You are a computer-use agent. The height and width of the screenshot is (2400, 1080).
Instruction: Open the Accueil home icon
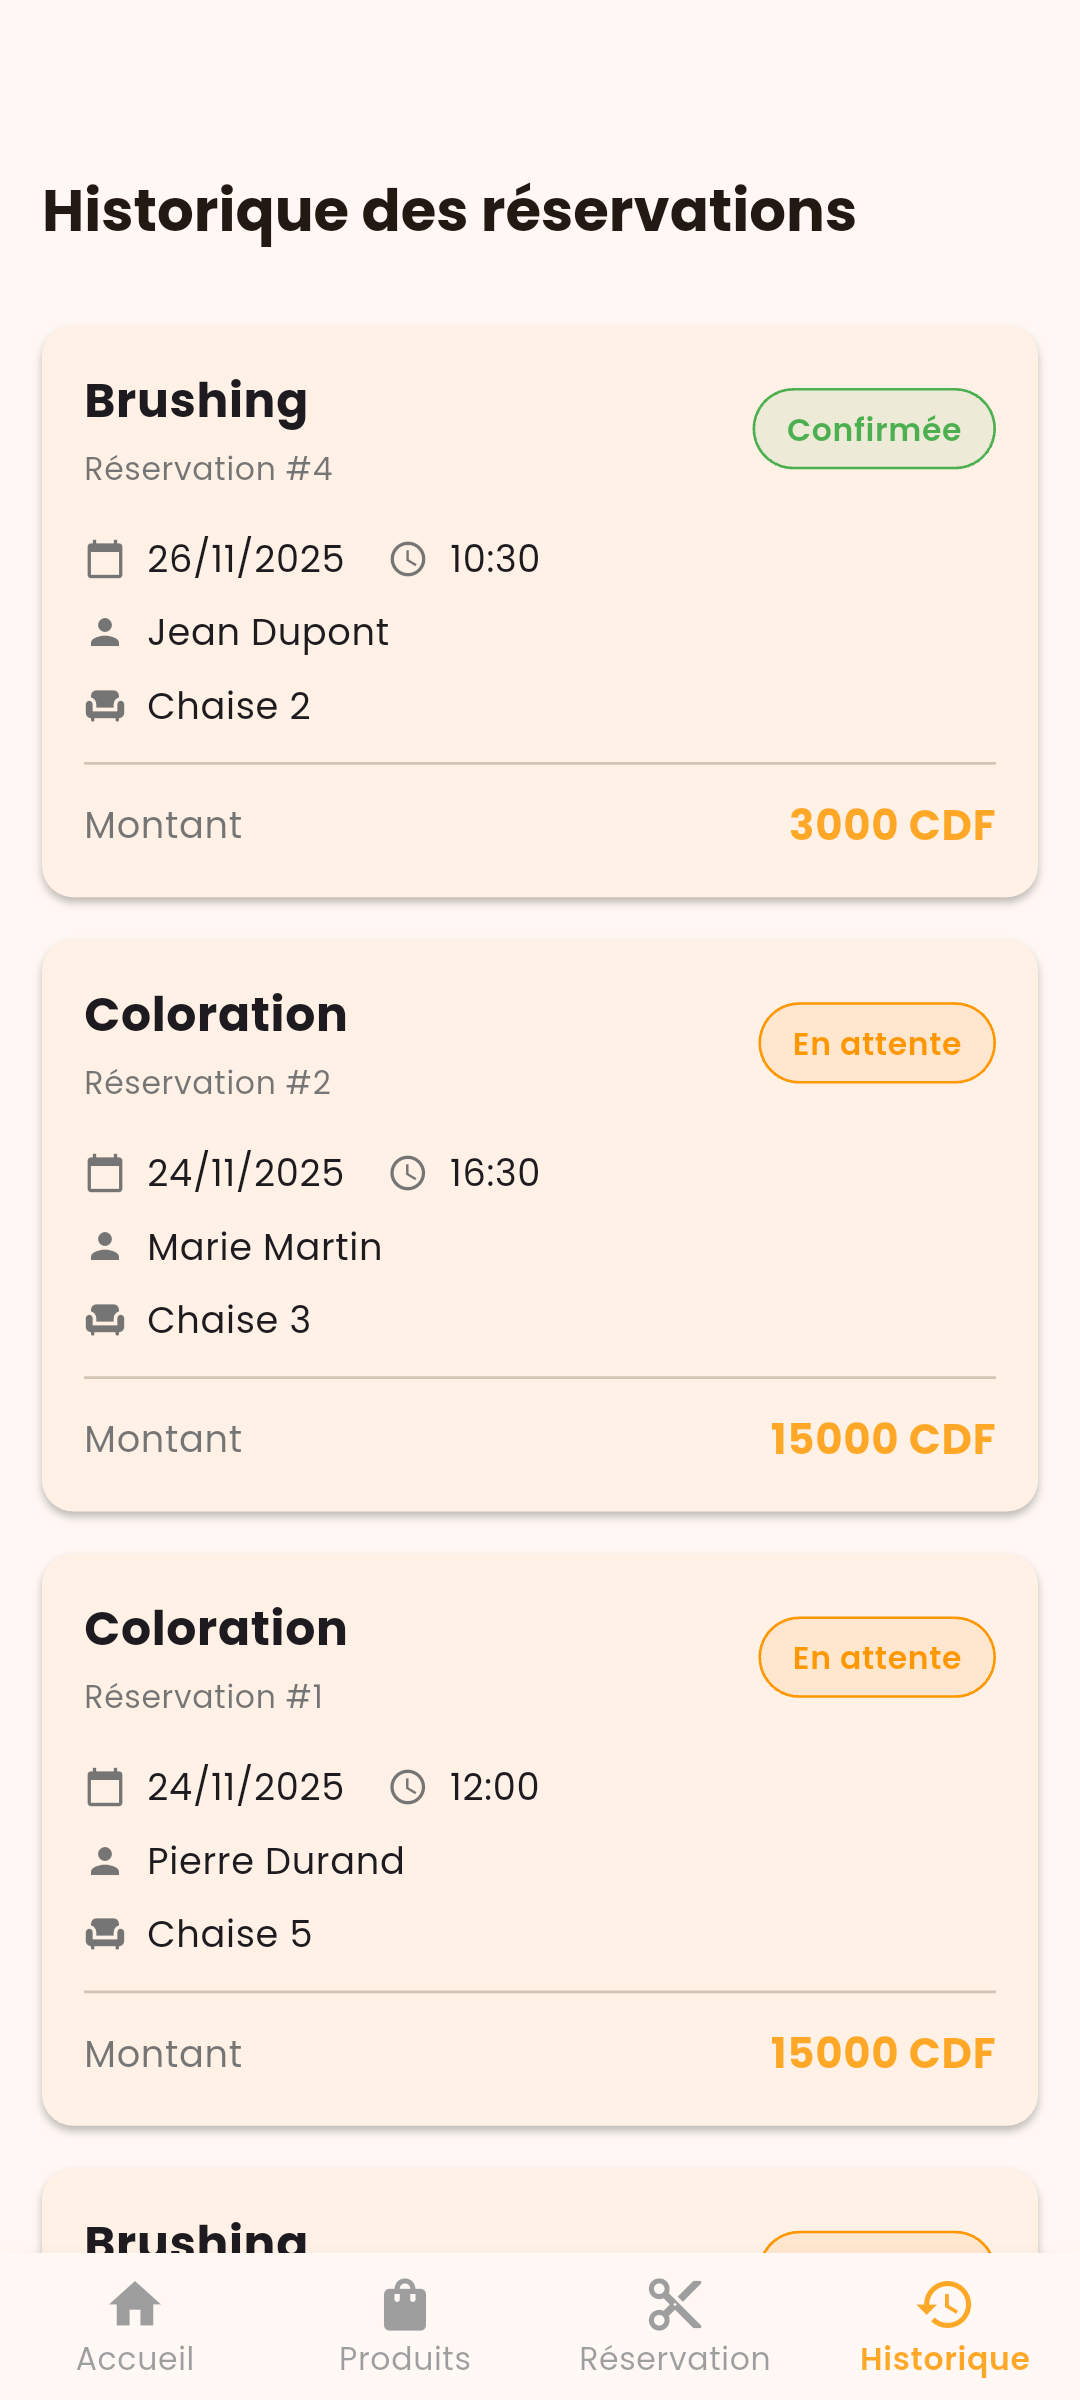pos(135,2305)
